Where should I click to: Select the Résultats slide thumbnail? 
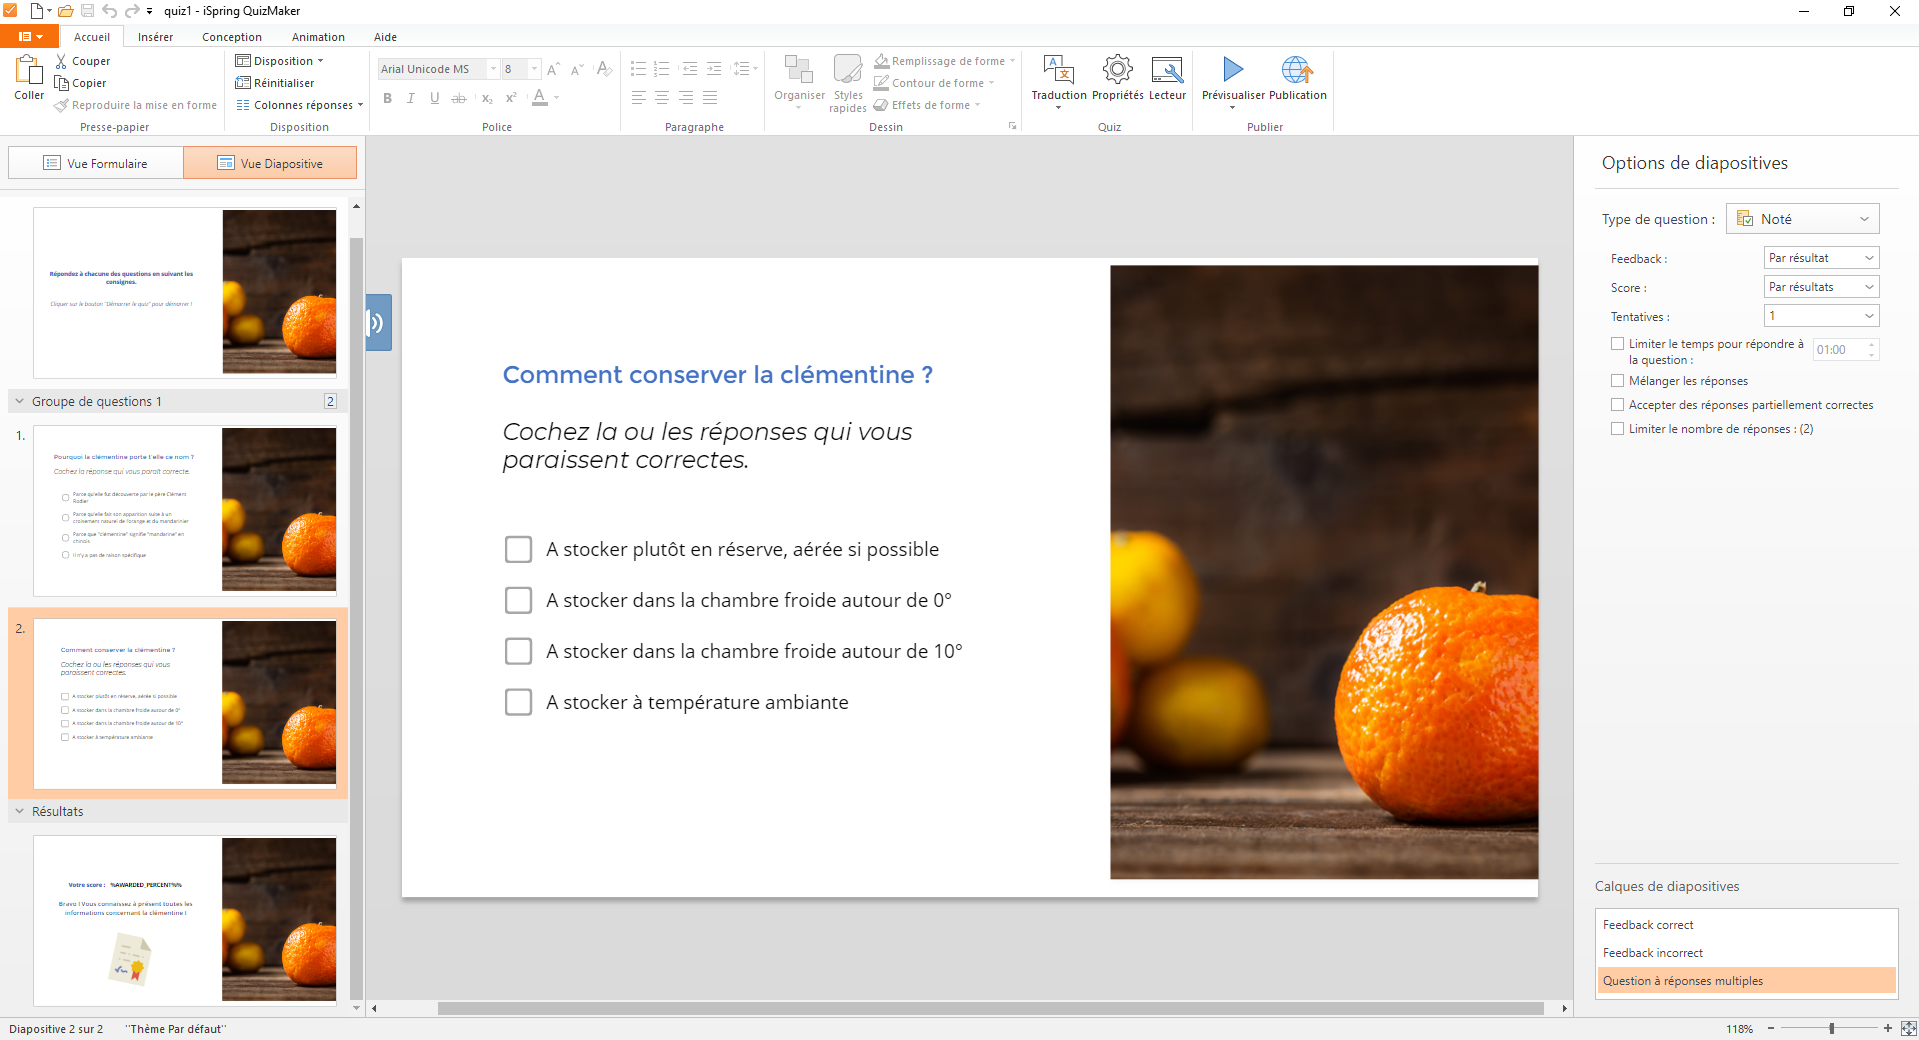pyautogui.click(x=185, y=920)
